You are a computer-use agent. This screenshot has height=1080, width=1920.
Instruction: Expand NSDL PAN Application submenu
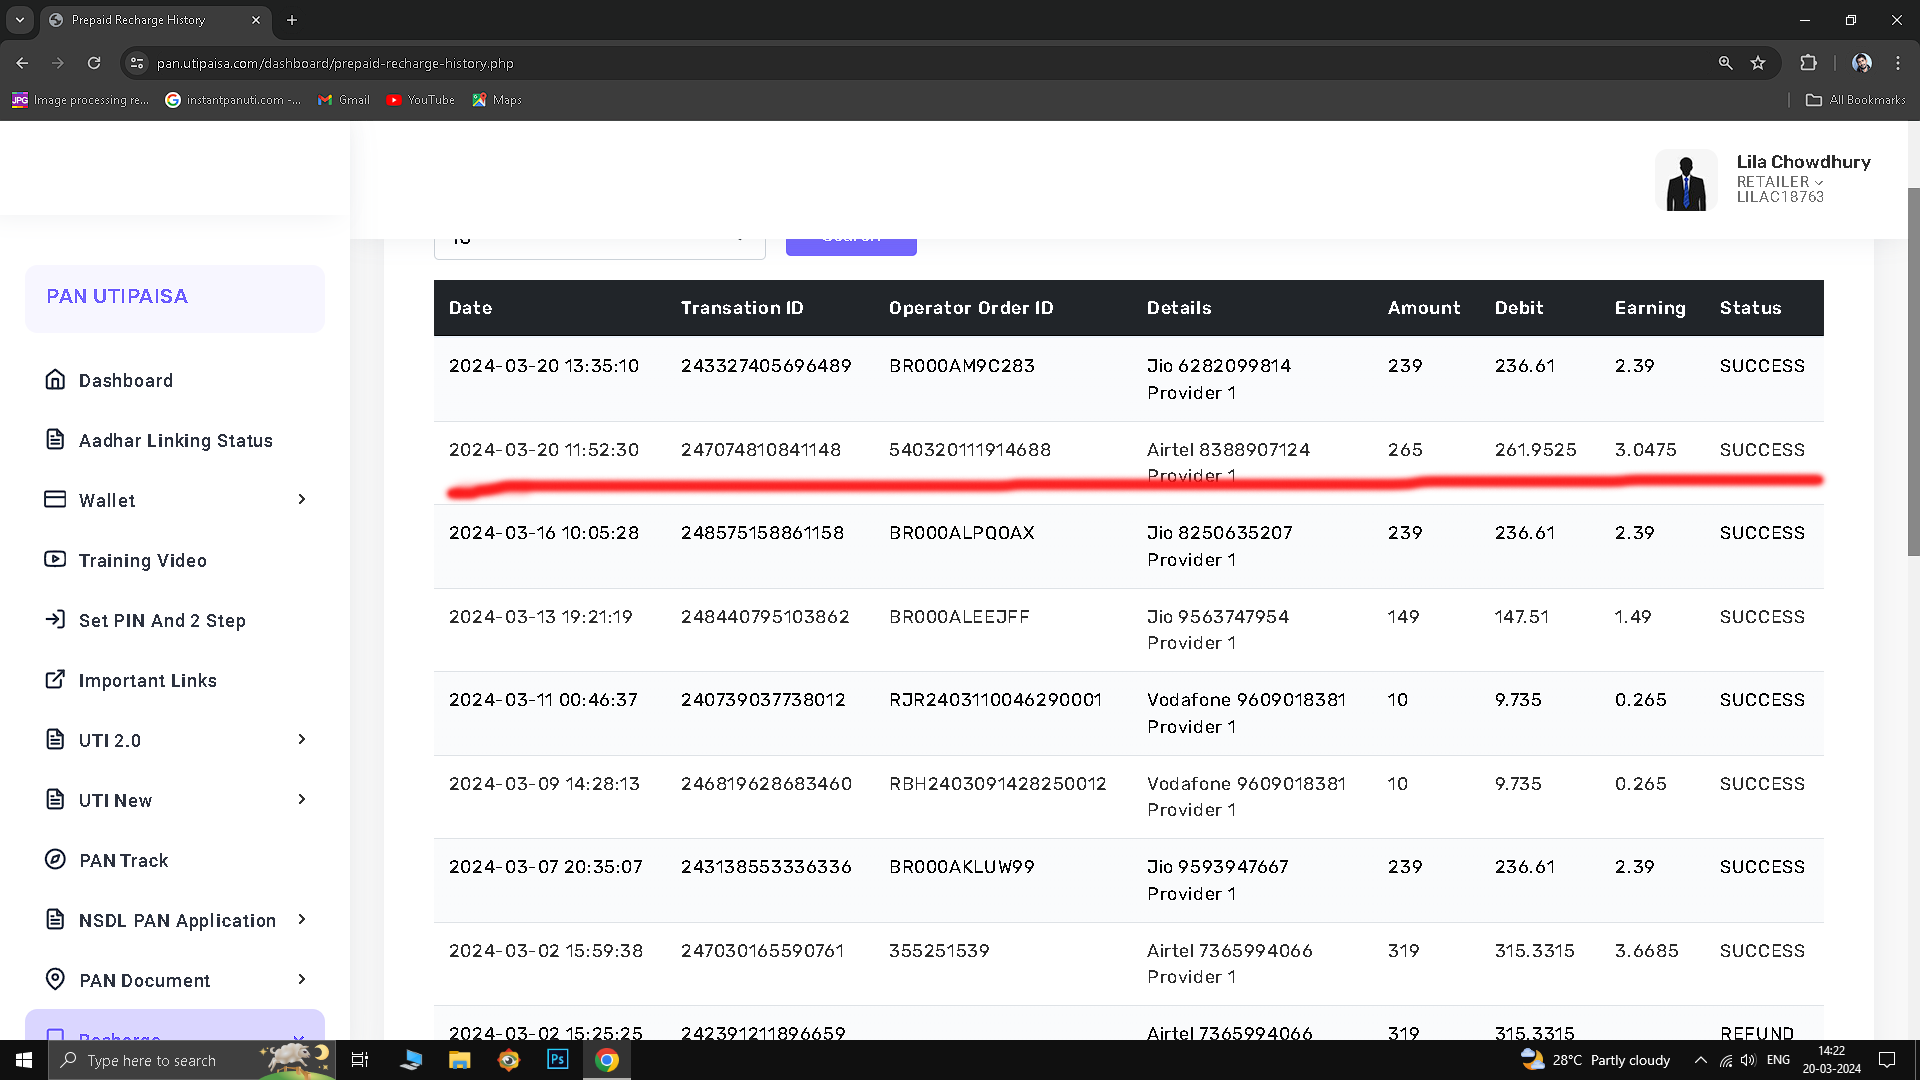pyautogui.click(x=302, y=920)
